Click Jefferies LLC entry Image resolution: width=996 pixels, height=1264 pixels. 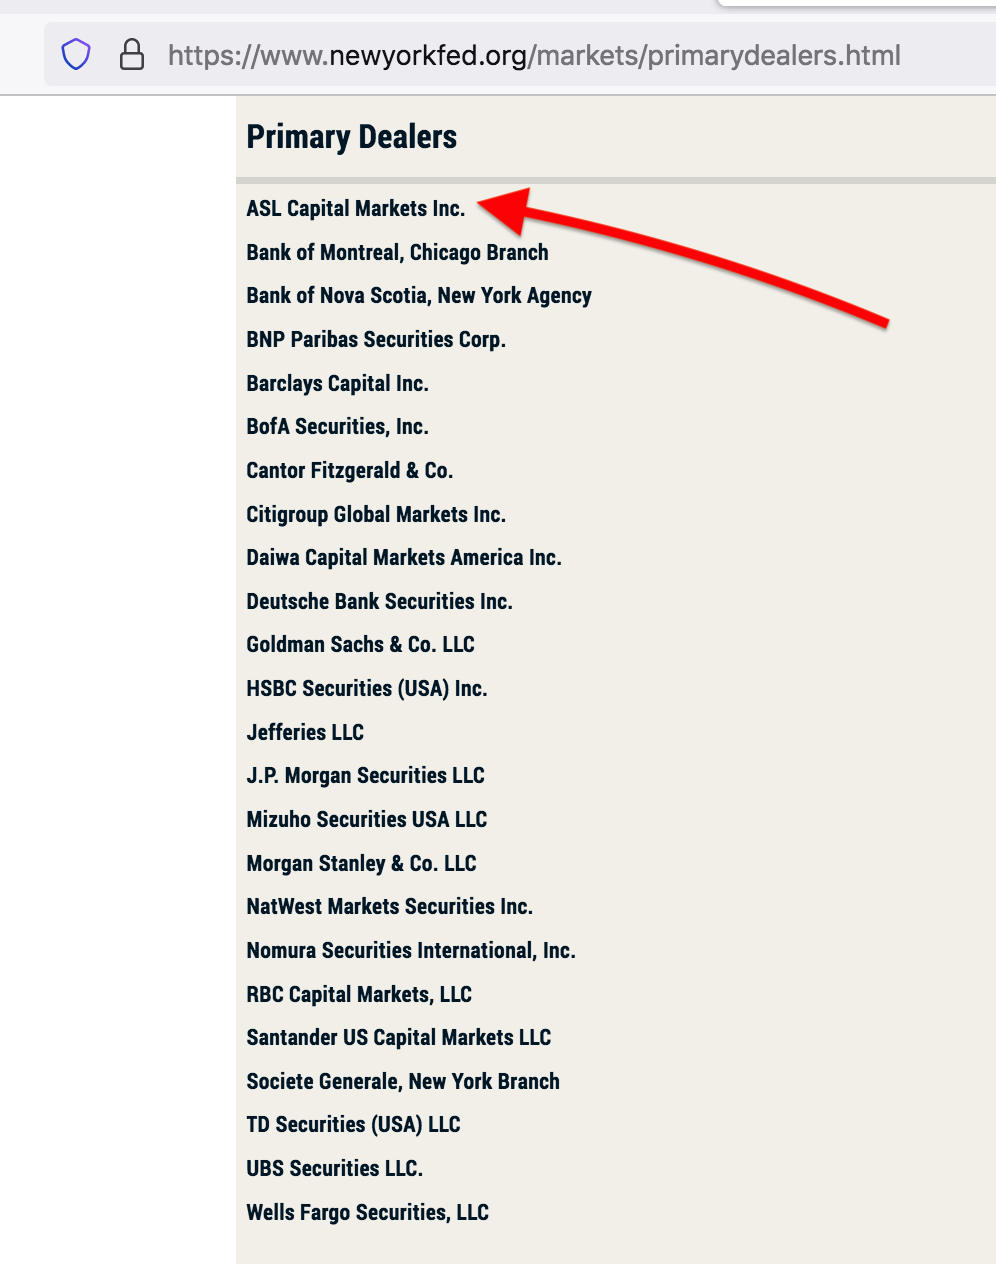(x=305, y=732)
